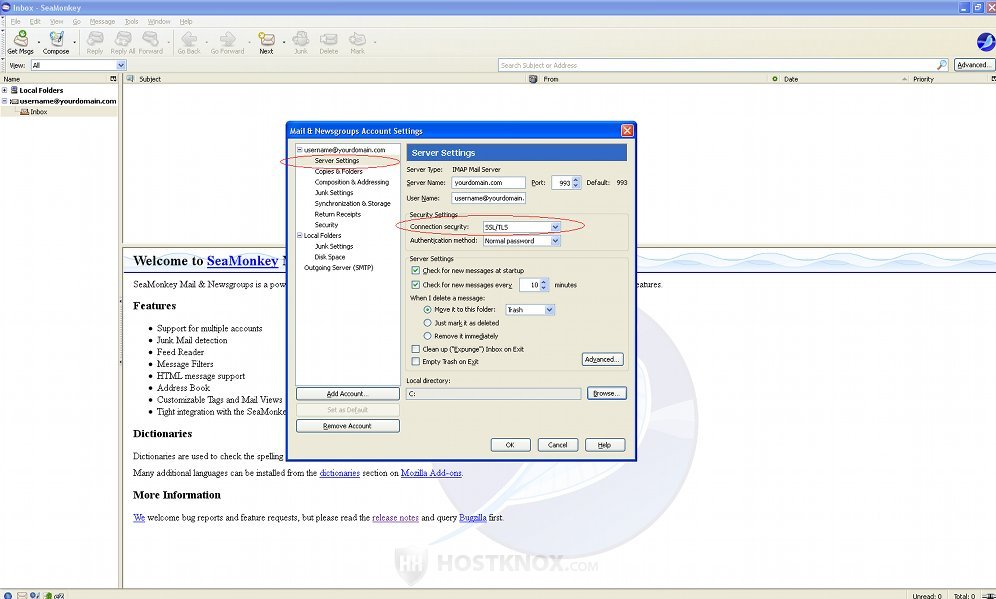Screen dimensions: 996x599
Task: Click the Compose toolbar icon
Action: pyautogui.click(x=57, y=39)
